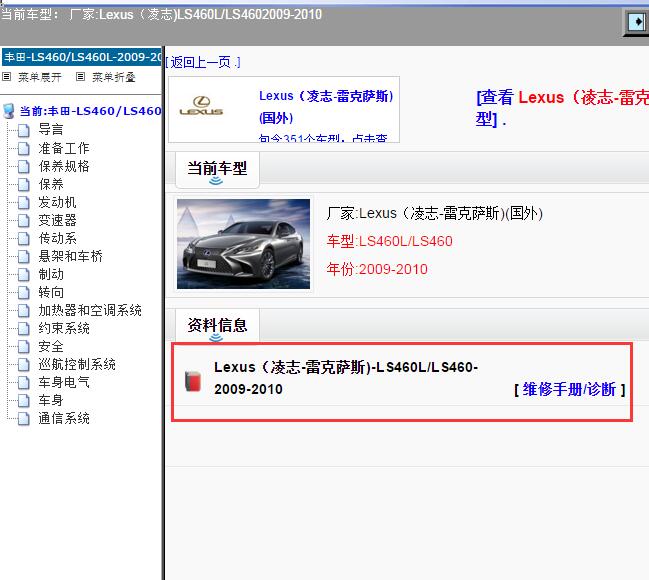The image size is (649, 580).
Task: Click the Lexus LS460L/LS460 2009-2010 manual title
Action: coord(346,378)
